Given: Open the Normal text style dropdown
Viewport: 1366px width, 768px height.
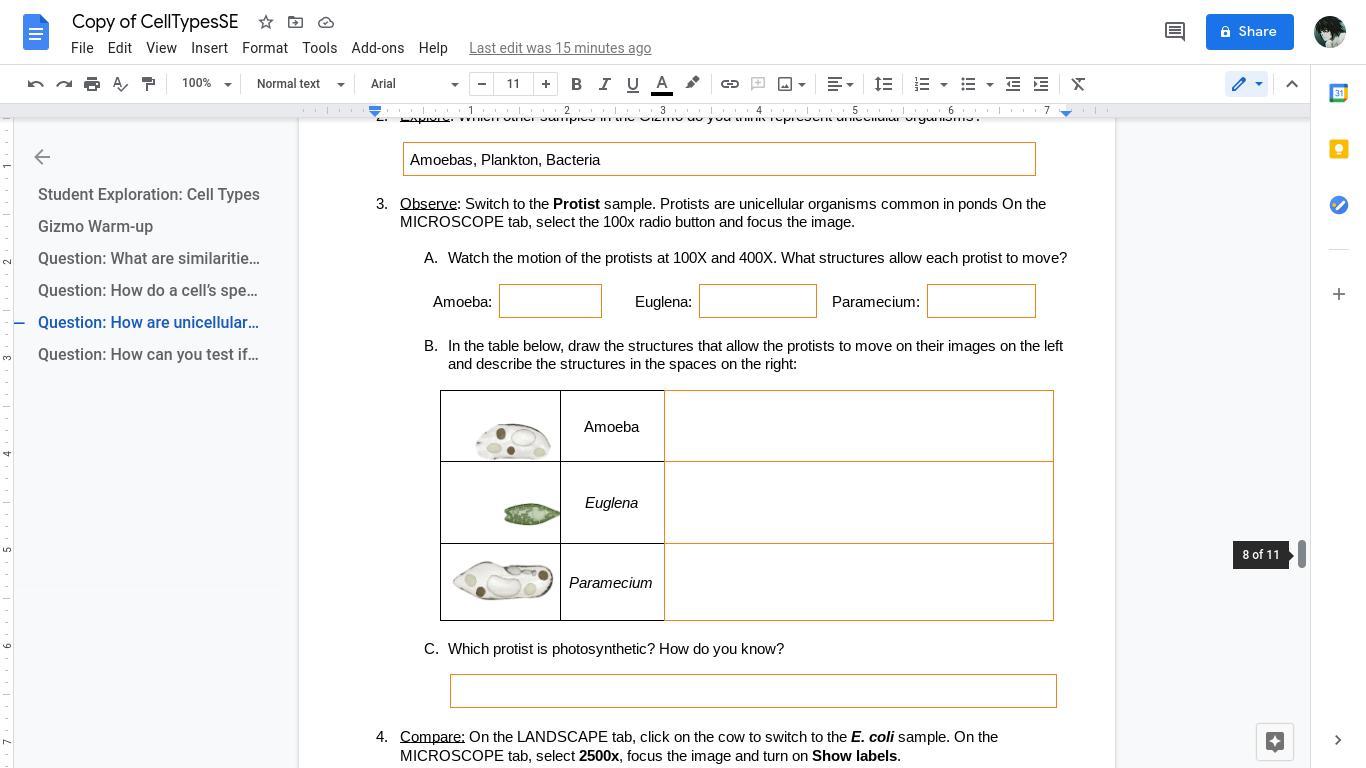Looking at the screenshot, I should click(300, 84).
